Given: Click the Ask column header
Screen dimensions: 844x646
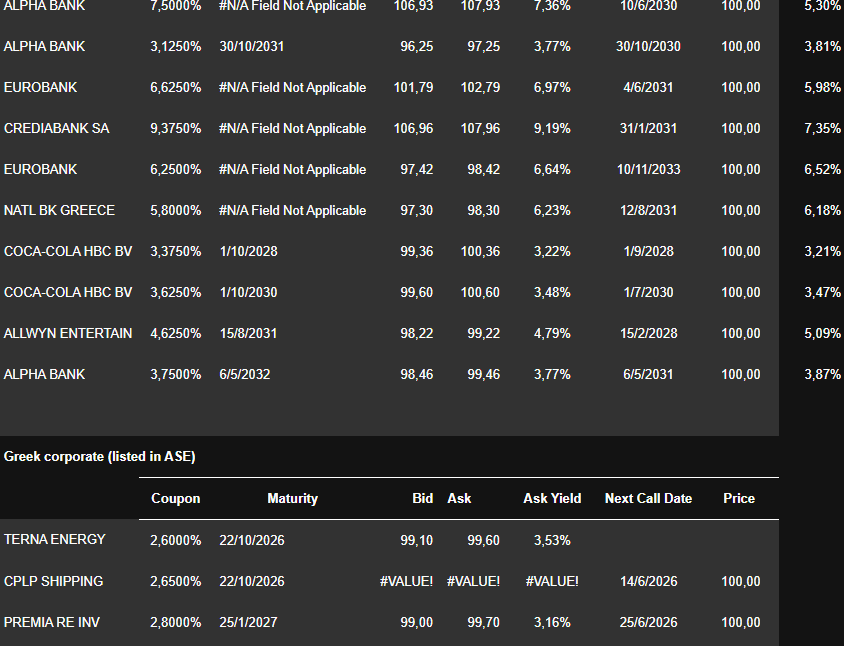Looking at the screenshot, I should coord(459,498).
